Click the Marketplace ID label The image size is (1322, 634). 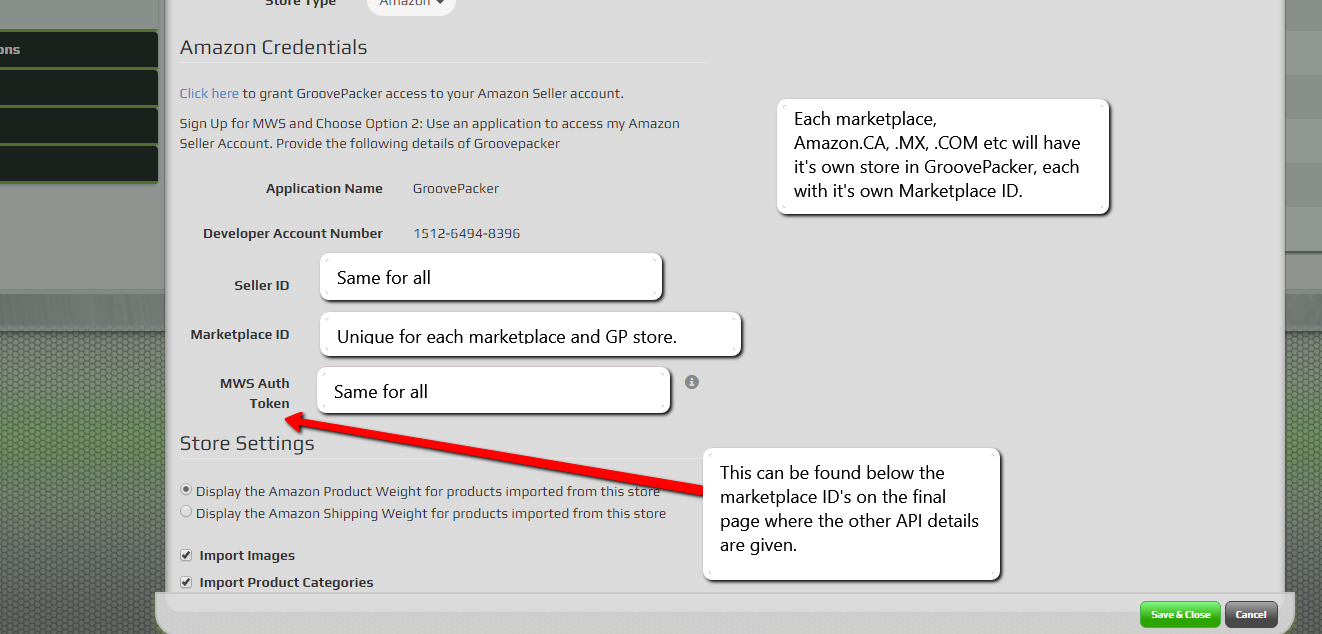click(x=240, y=334)
